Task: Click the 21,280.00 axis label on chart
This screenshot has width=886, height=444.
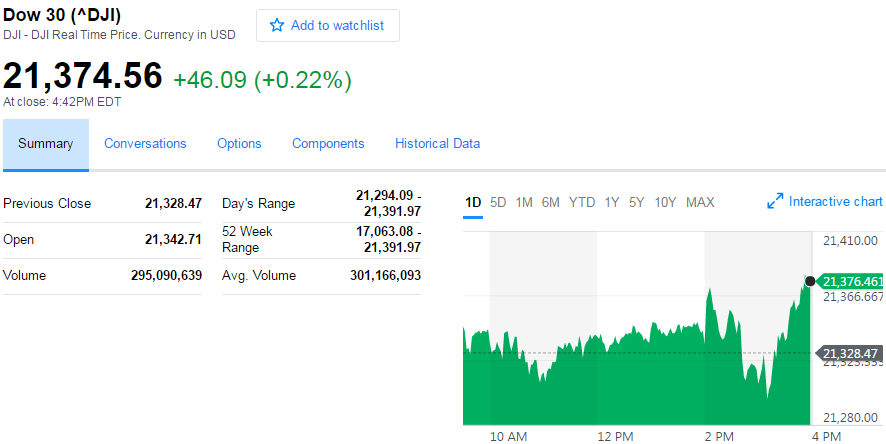Action: click(850, 417)
